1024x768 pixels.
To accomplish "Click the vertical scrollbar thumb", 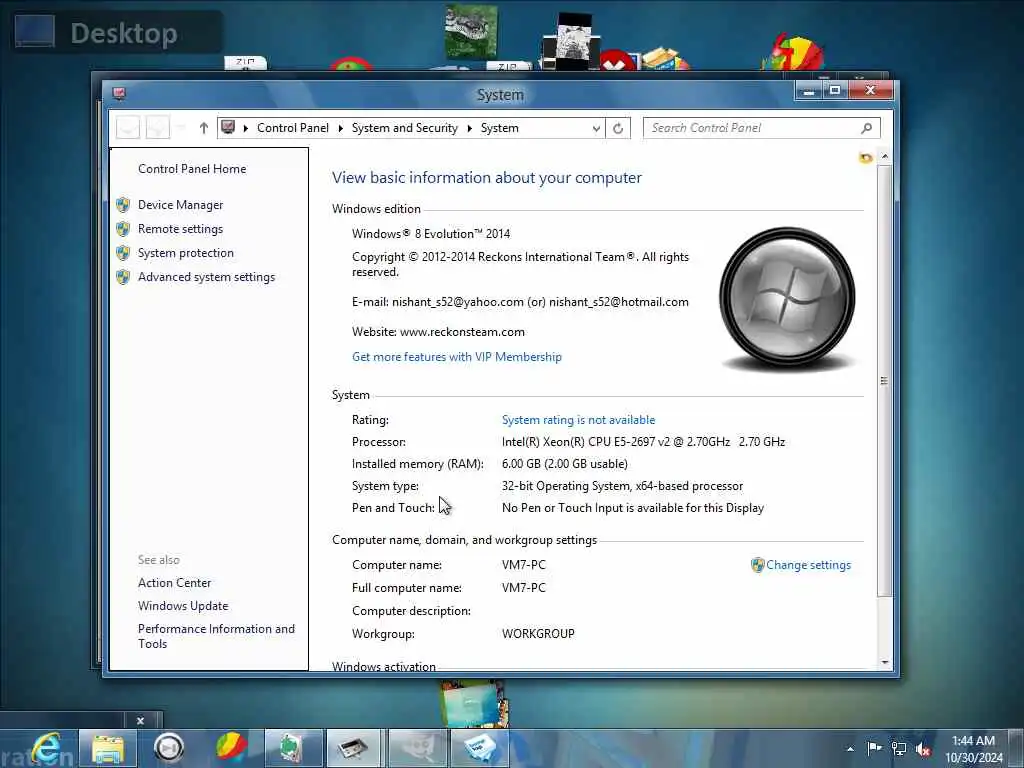I will [885, 381].
